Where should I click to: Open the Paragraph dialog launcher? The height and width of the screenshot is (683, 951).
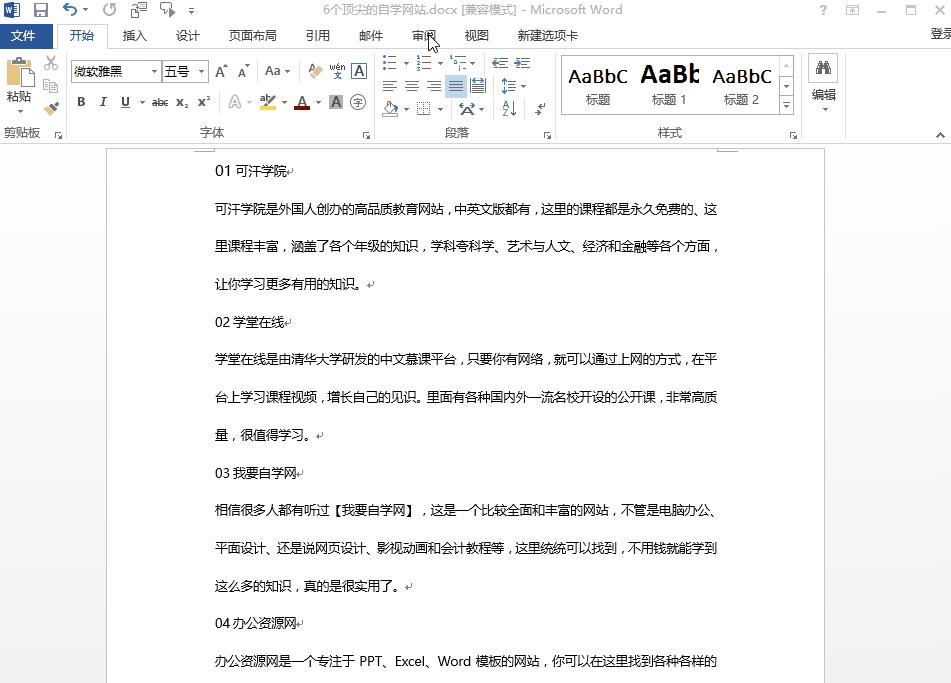pyautogui.click(x=547, y=135)
